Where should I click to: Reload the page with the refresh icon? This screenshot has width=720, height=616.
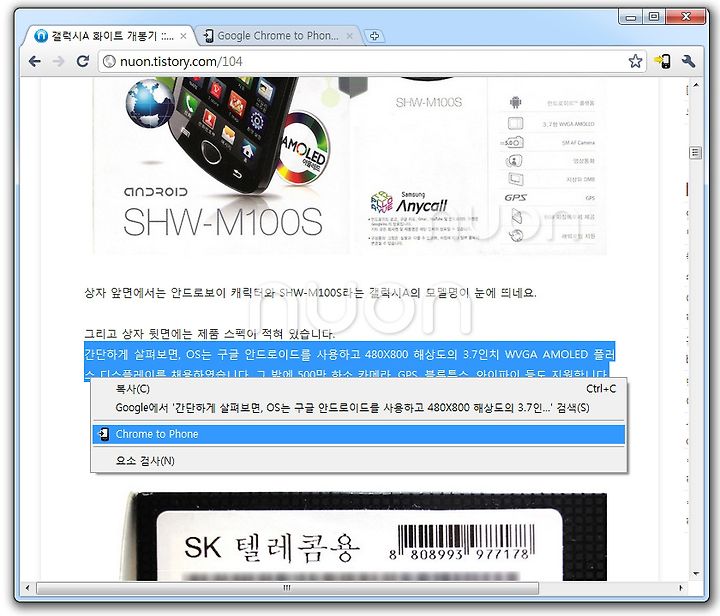pos(83,61)
